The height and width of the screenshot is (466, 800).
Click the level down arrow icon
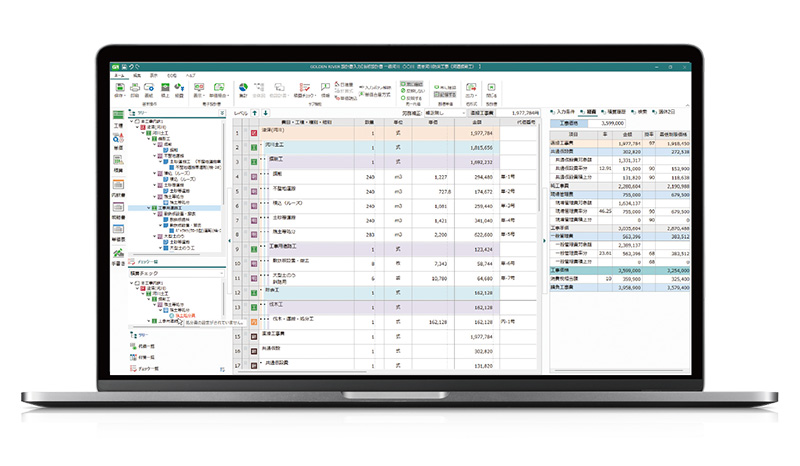coord(265,113)
